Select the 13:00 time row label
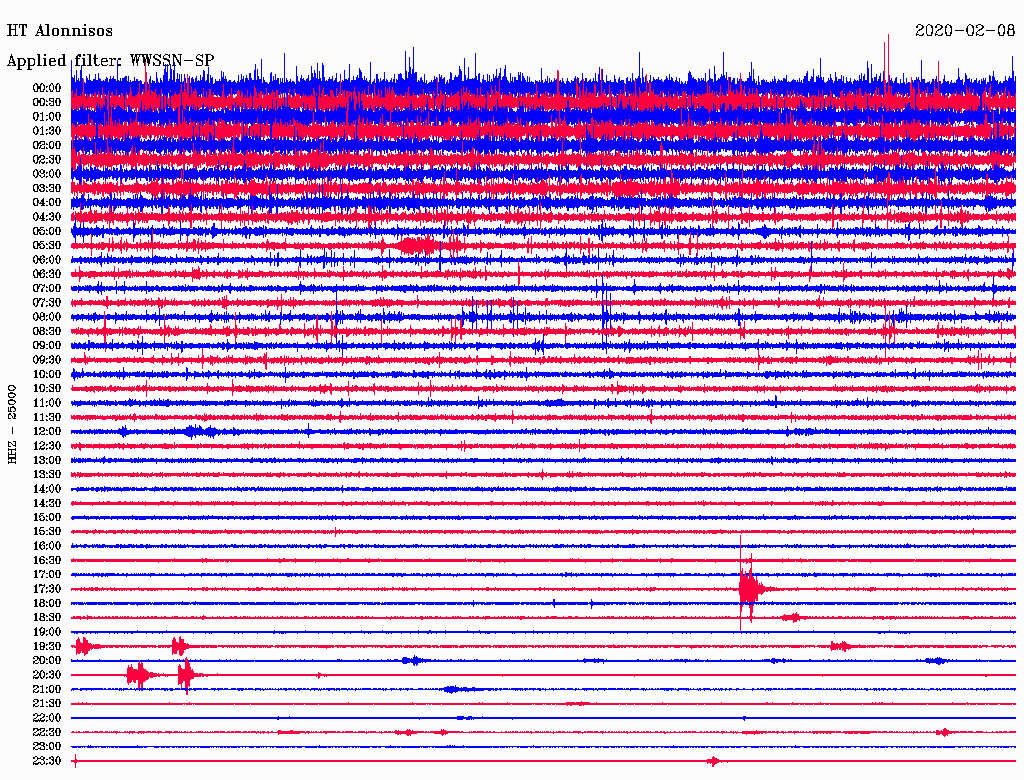Image resolution: width=1024 pixels, height=780 pixels. click(47, 461)
